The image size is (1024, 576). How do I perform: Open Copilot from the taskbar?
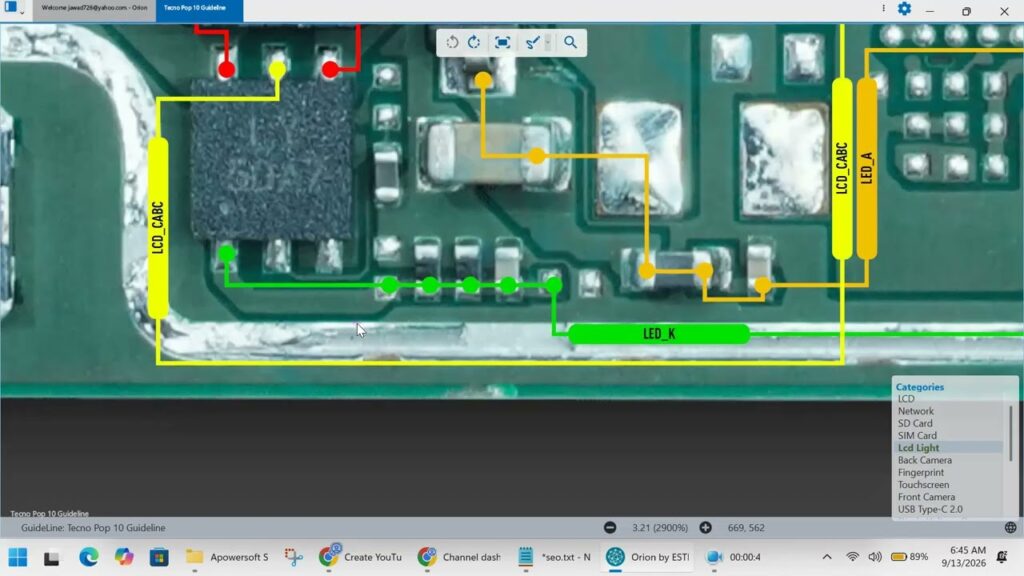tap(123, 557)
